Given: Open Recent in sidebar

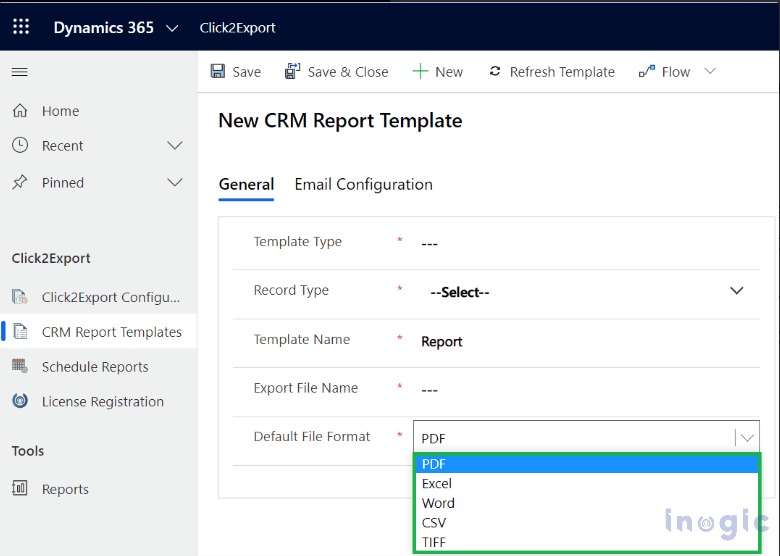Looking at the screenshot, I should click(x=62, y=146).
